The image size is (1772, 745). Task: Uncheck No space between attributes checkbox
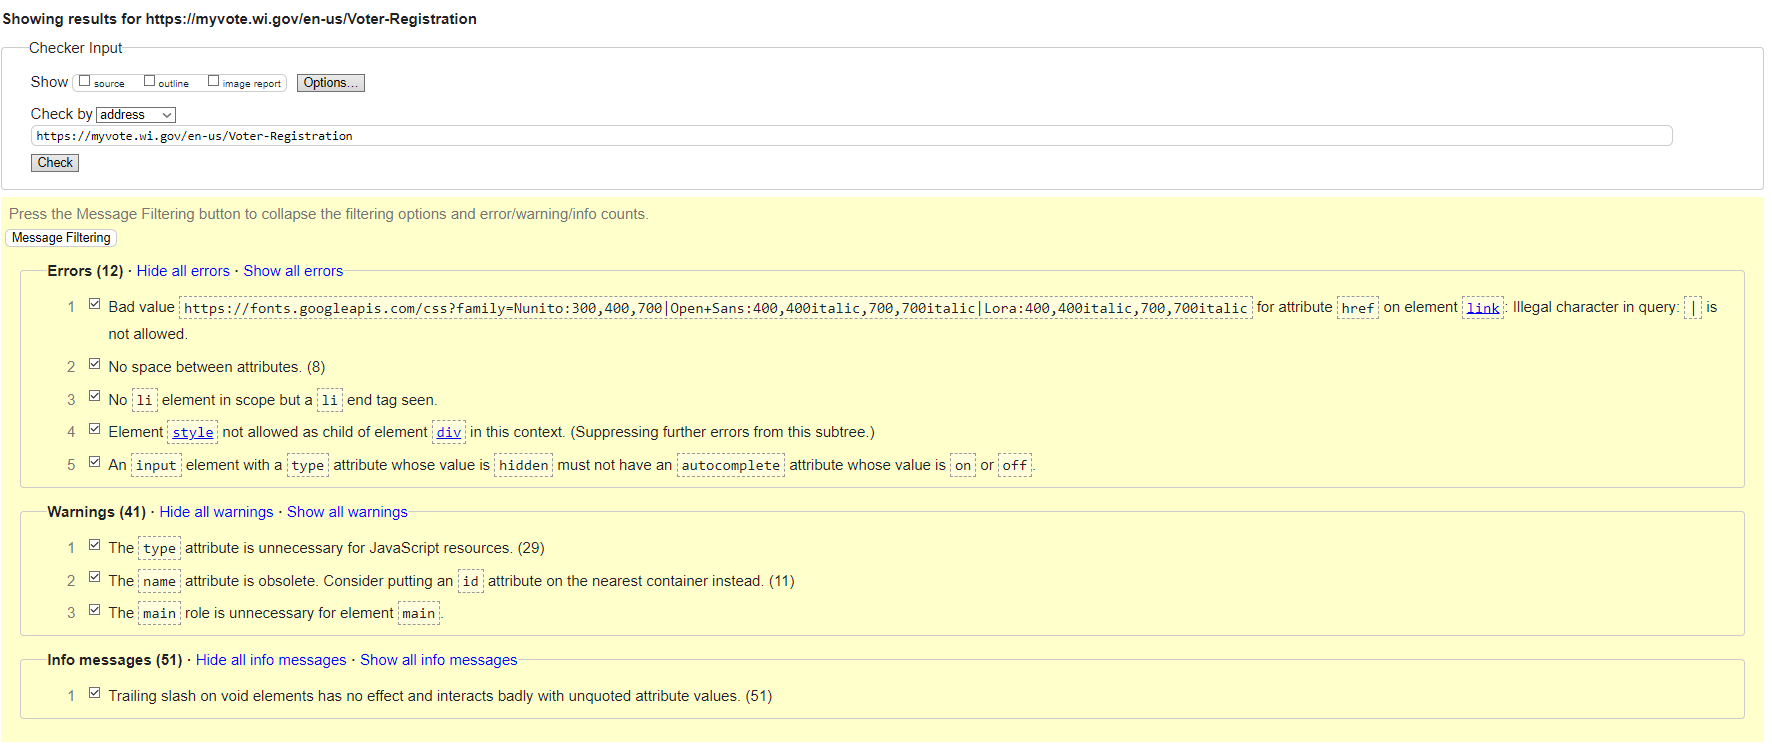click(x=95, y=364)
